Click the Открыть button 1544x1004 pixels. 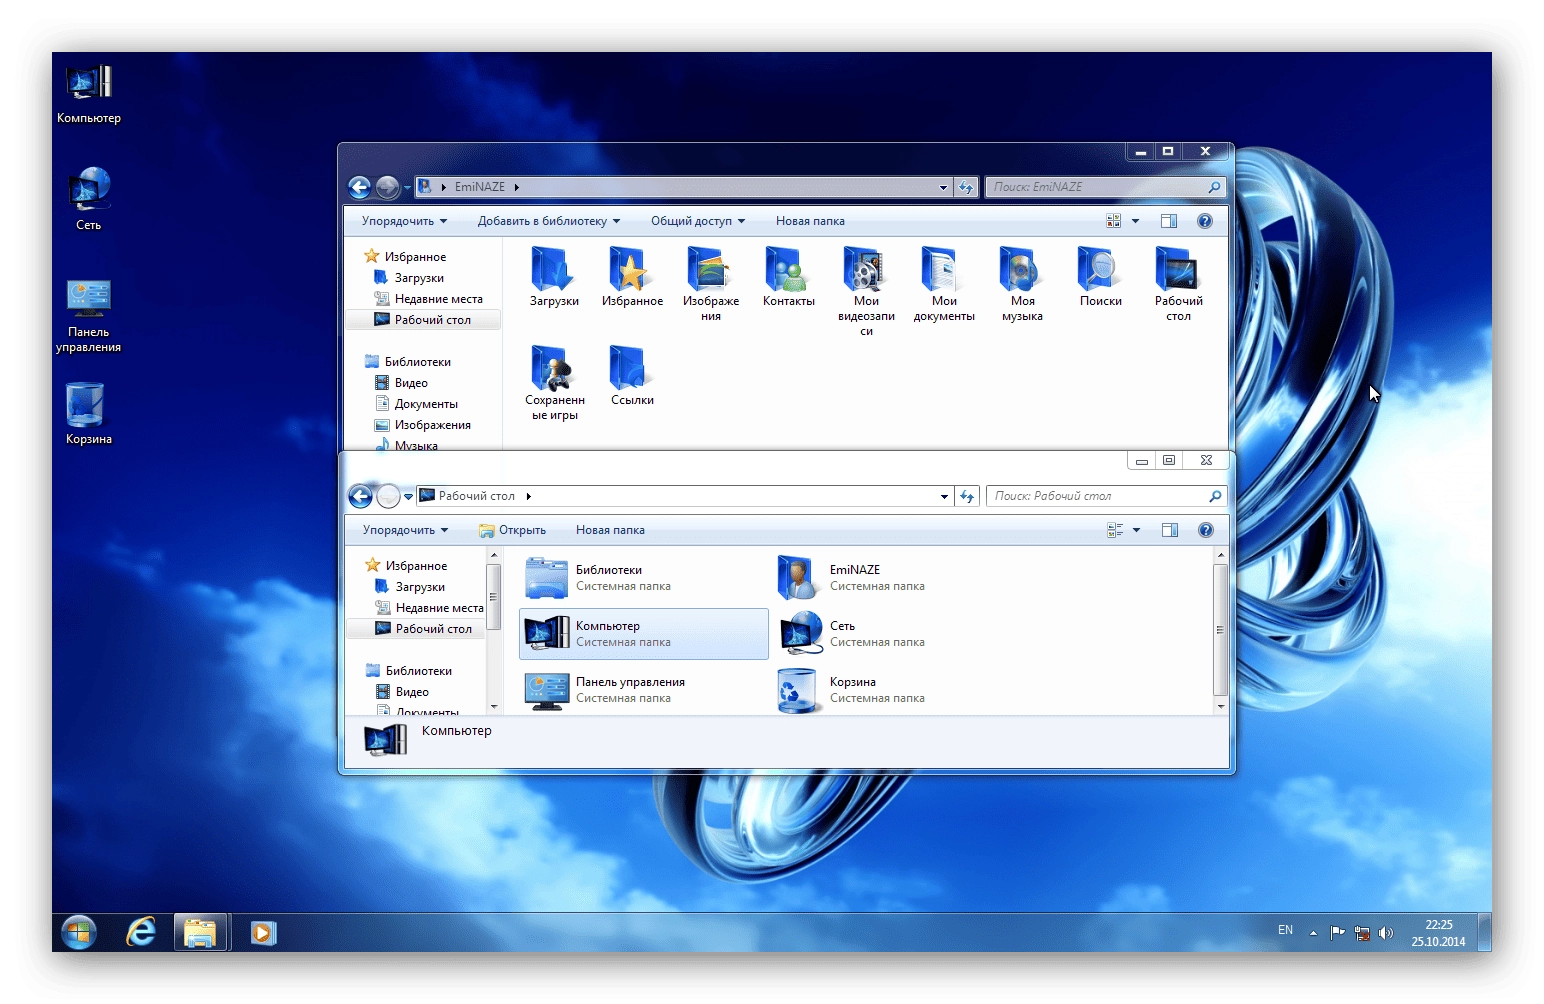pos(513,530)
